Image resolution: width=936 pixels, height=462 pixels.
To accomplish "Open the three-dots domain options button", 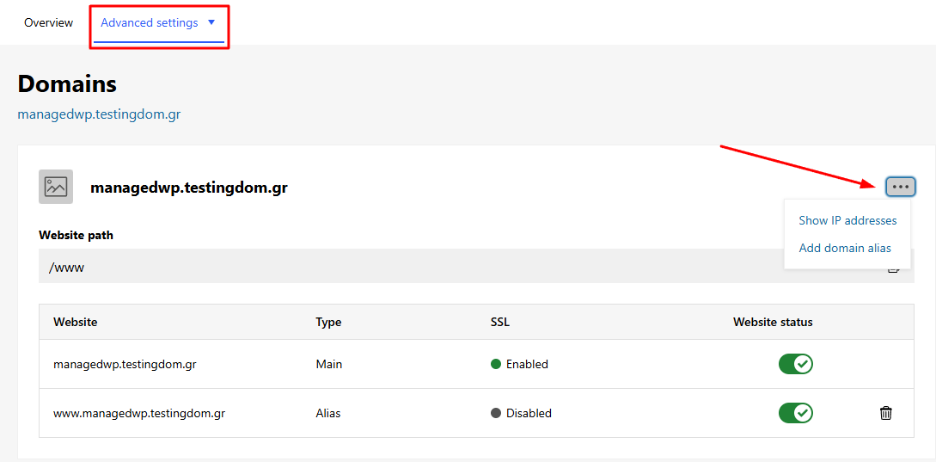I will pos(900,187).
